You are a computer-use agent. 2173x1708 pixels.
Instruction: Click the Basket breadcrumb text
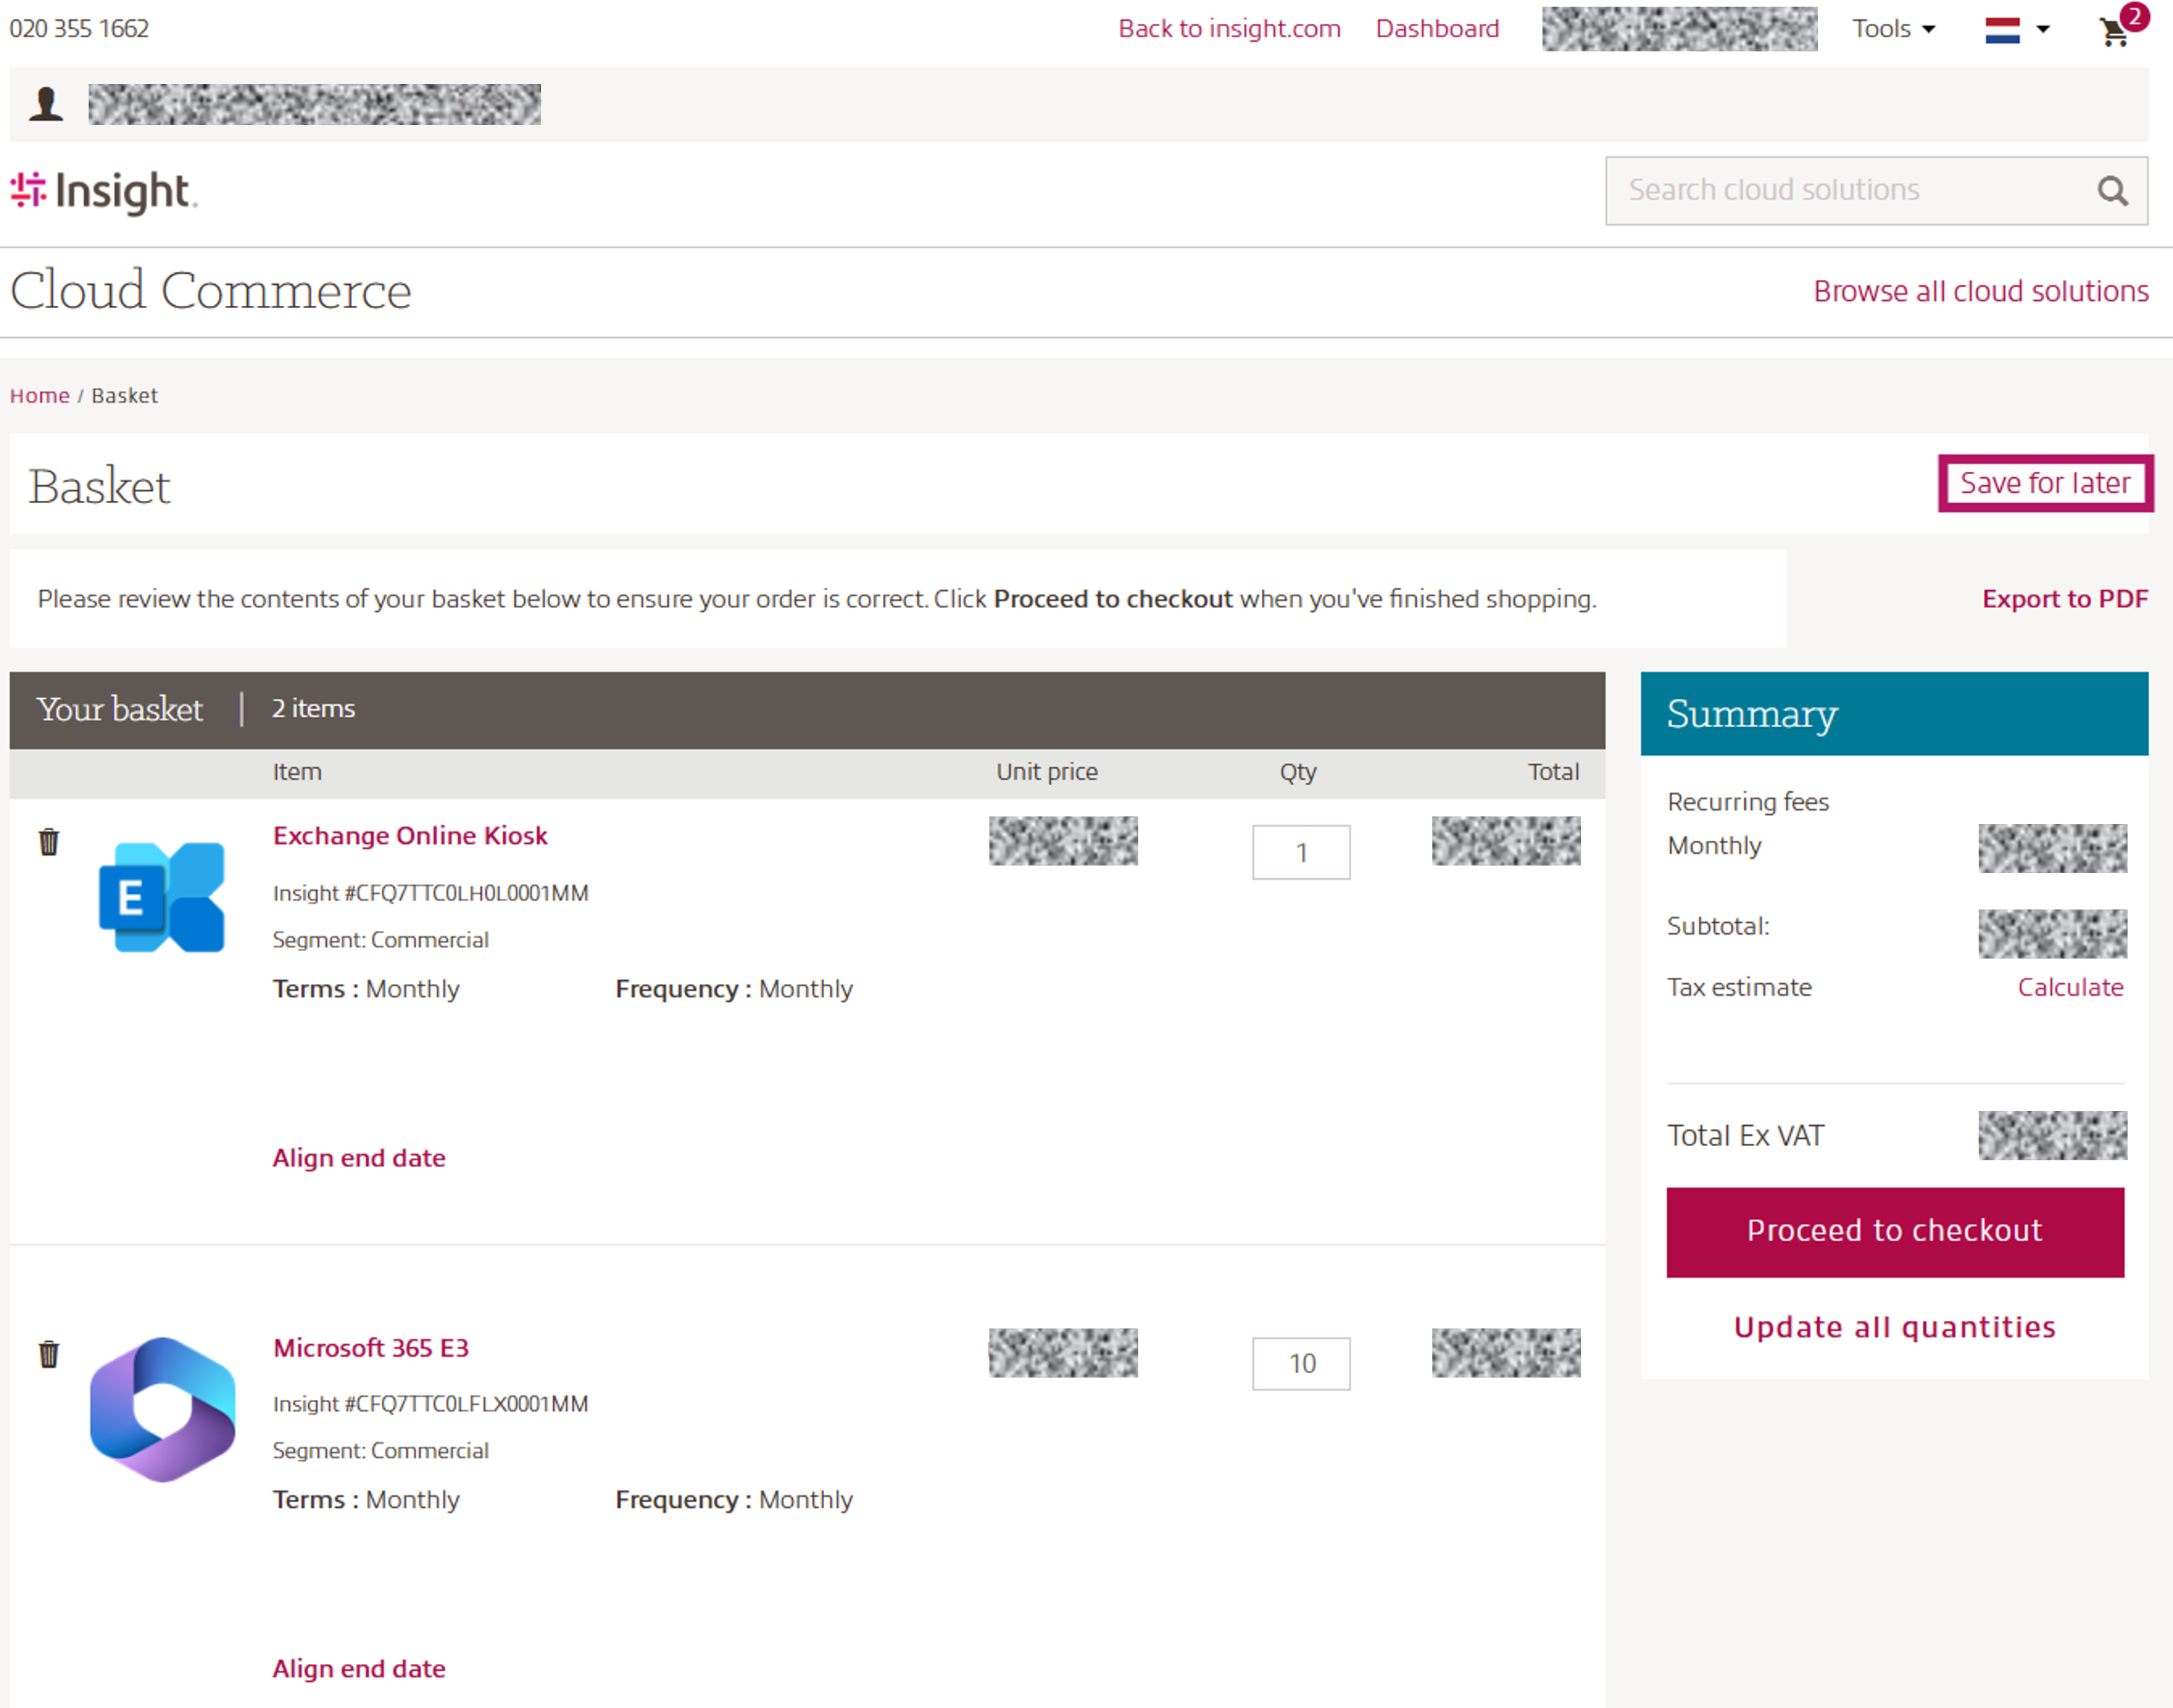tap(124, 395)
